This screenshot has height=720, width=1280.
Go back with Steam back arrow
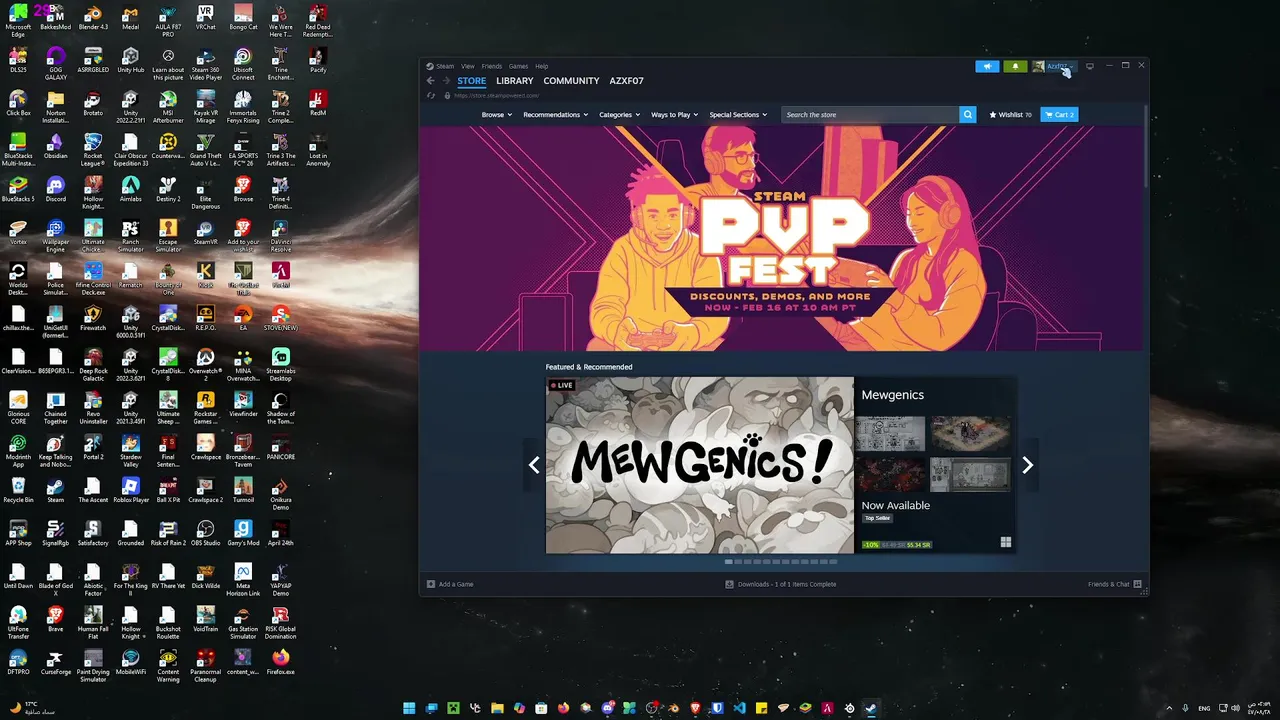coord(431,81)
